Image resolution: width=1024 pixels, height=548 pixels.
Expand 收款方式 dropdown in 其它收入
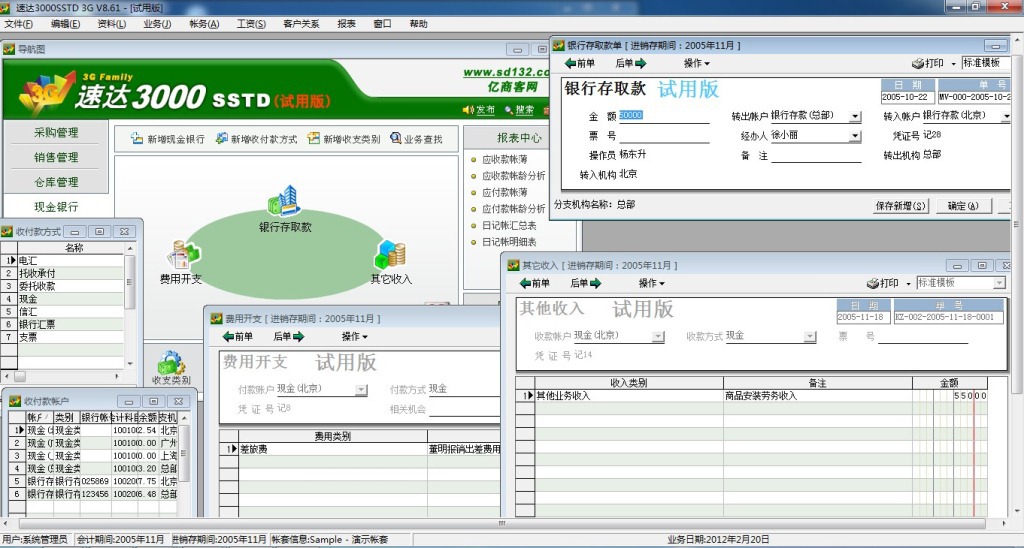pos(810,336)
